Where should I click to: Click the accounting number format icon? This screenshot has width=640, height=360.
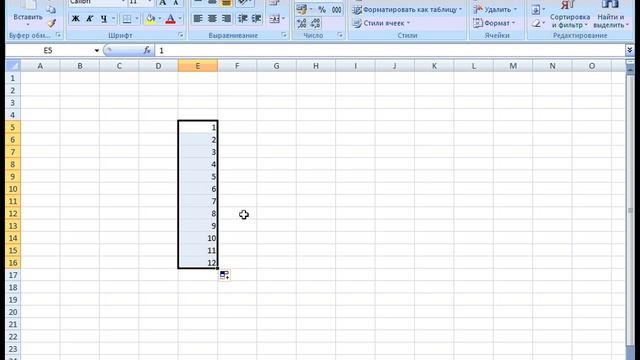(x=302, y=9)
